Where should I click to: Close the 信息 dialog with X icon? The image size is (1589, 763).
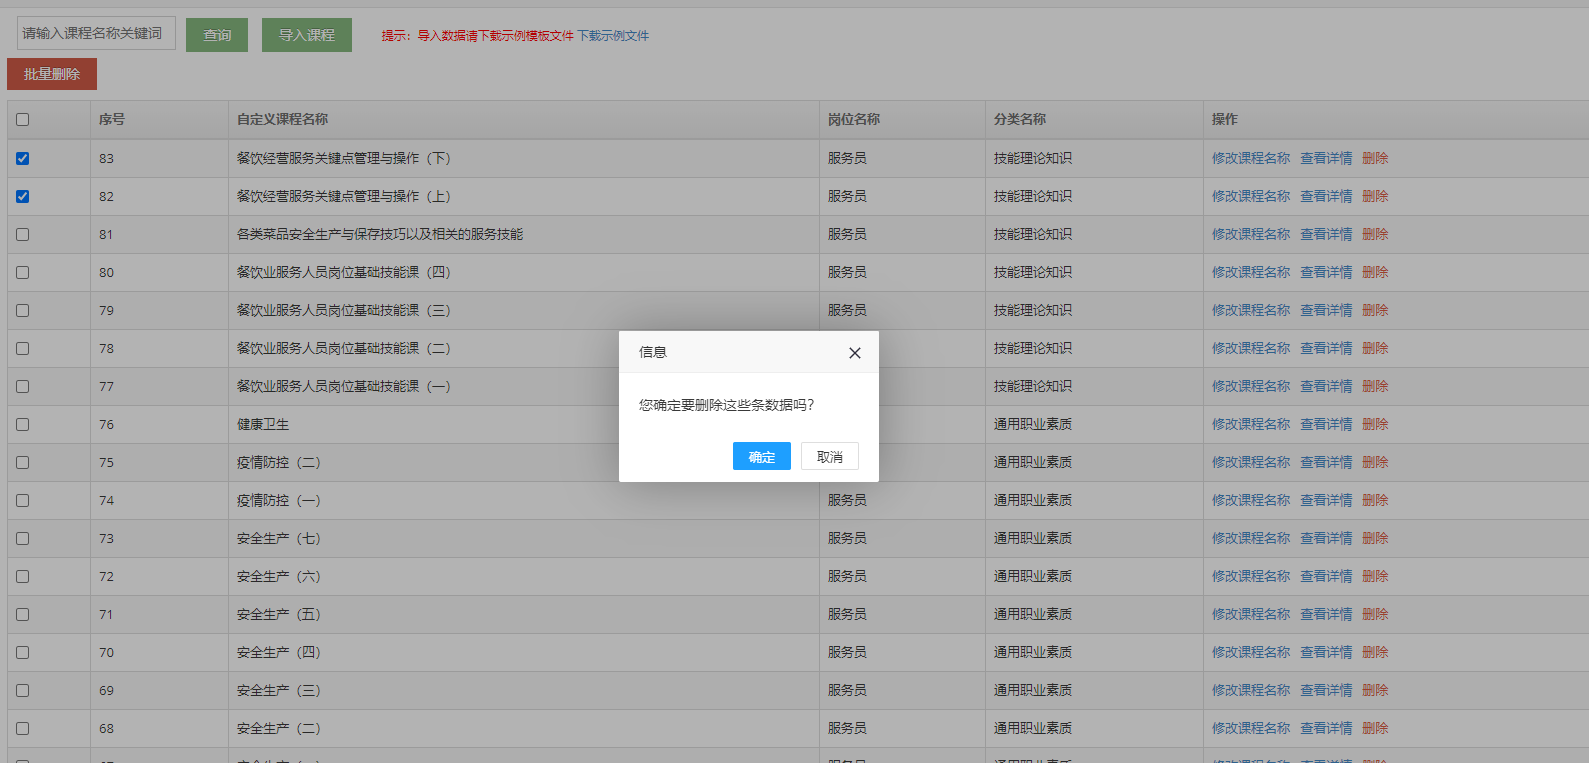coord(854,353)
